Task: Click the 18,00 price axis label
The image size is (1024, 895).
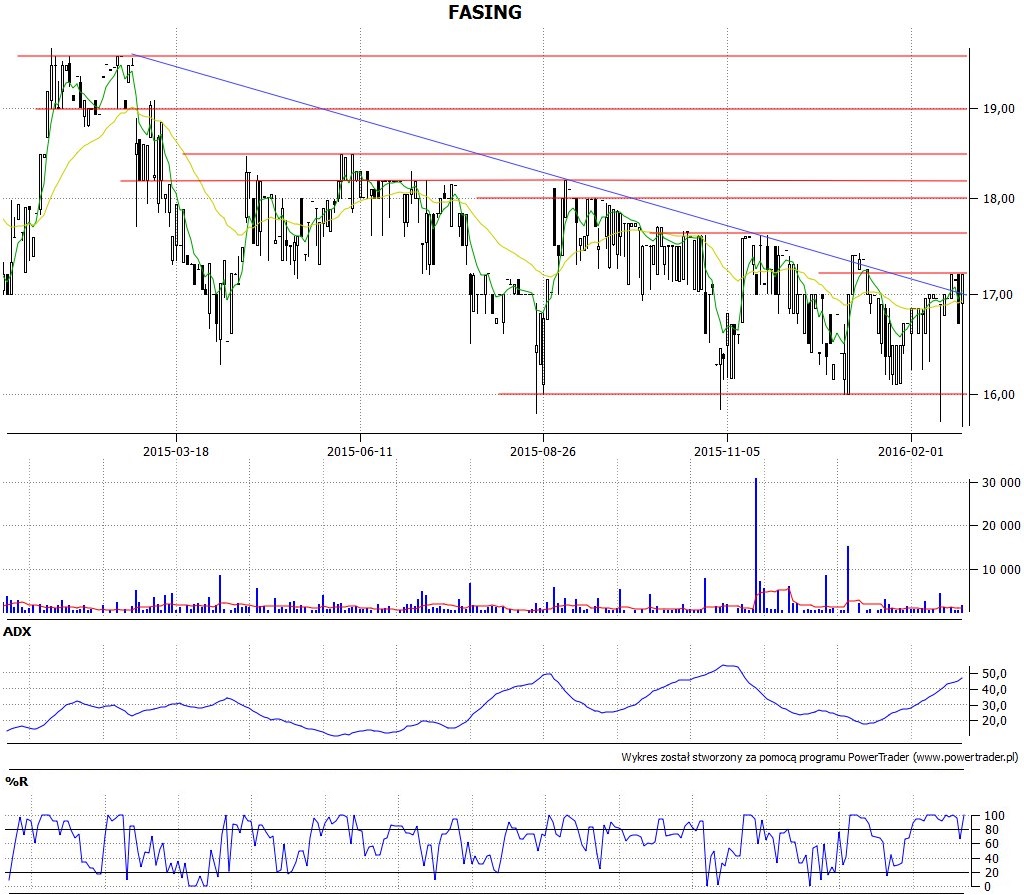Action: (999, 199)
